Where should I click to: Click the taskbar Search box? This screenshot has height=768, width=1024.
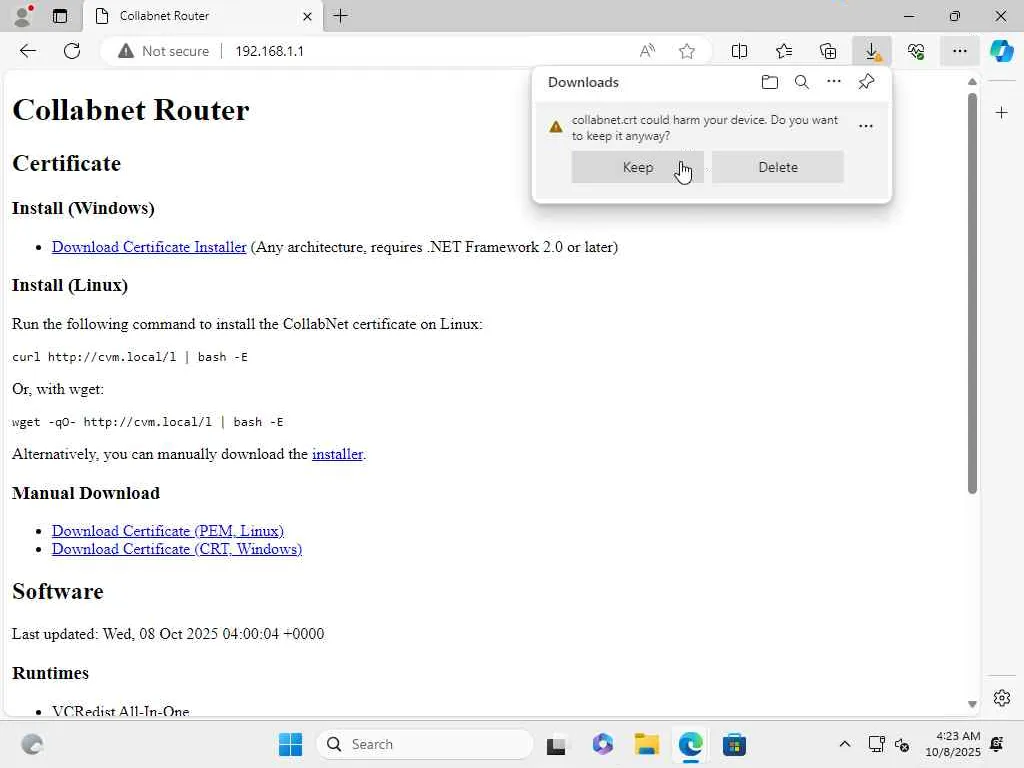click(x=424, y=744)
